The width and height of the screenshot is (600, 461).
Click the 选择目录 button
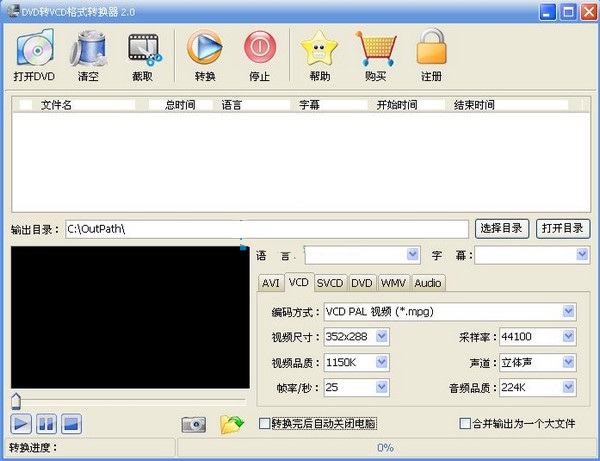[502, 229]
